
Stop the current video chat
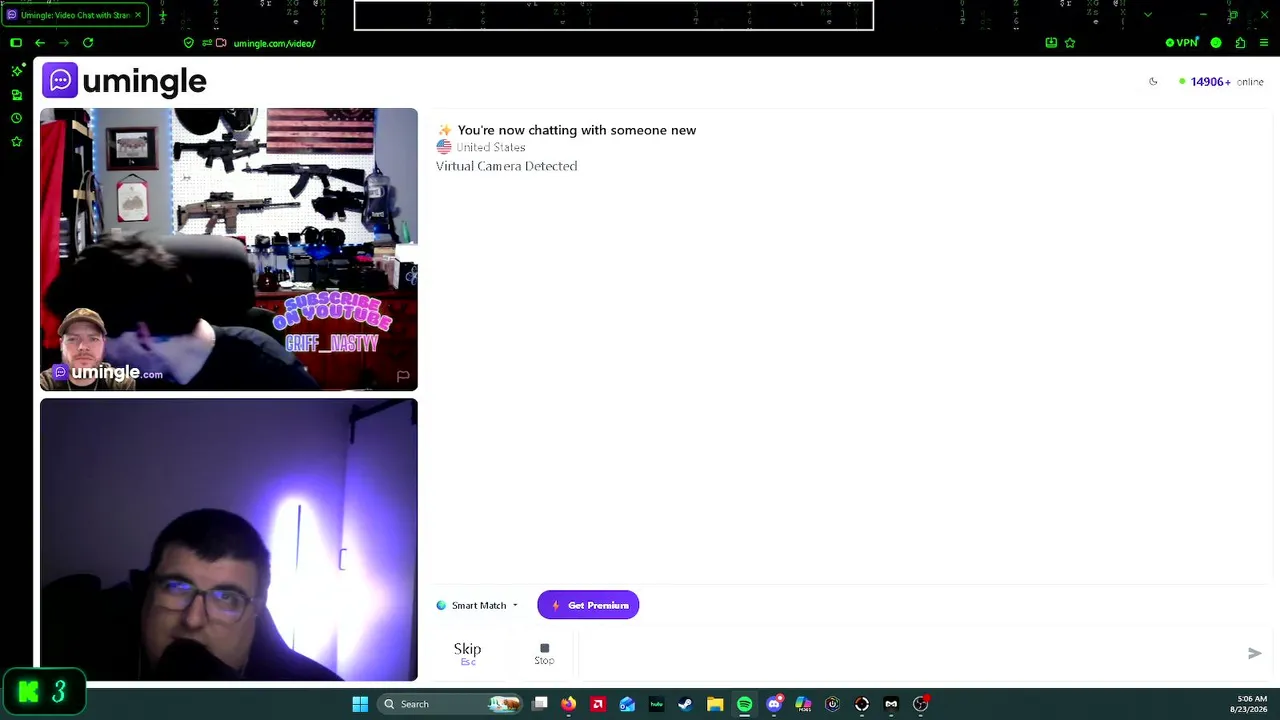(544, 654)
